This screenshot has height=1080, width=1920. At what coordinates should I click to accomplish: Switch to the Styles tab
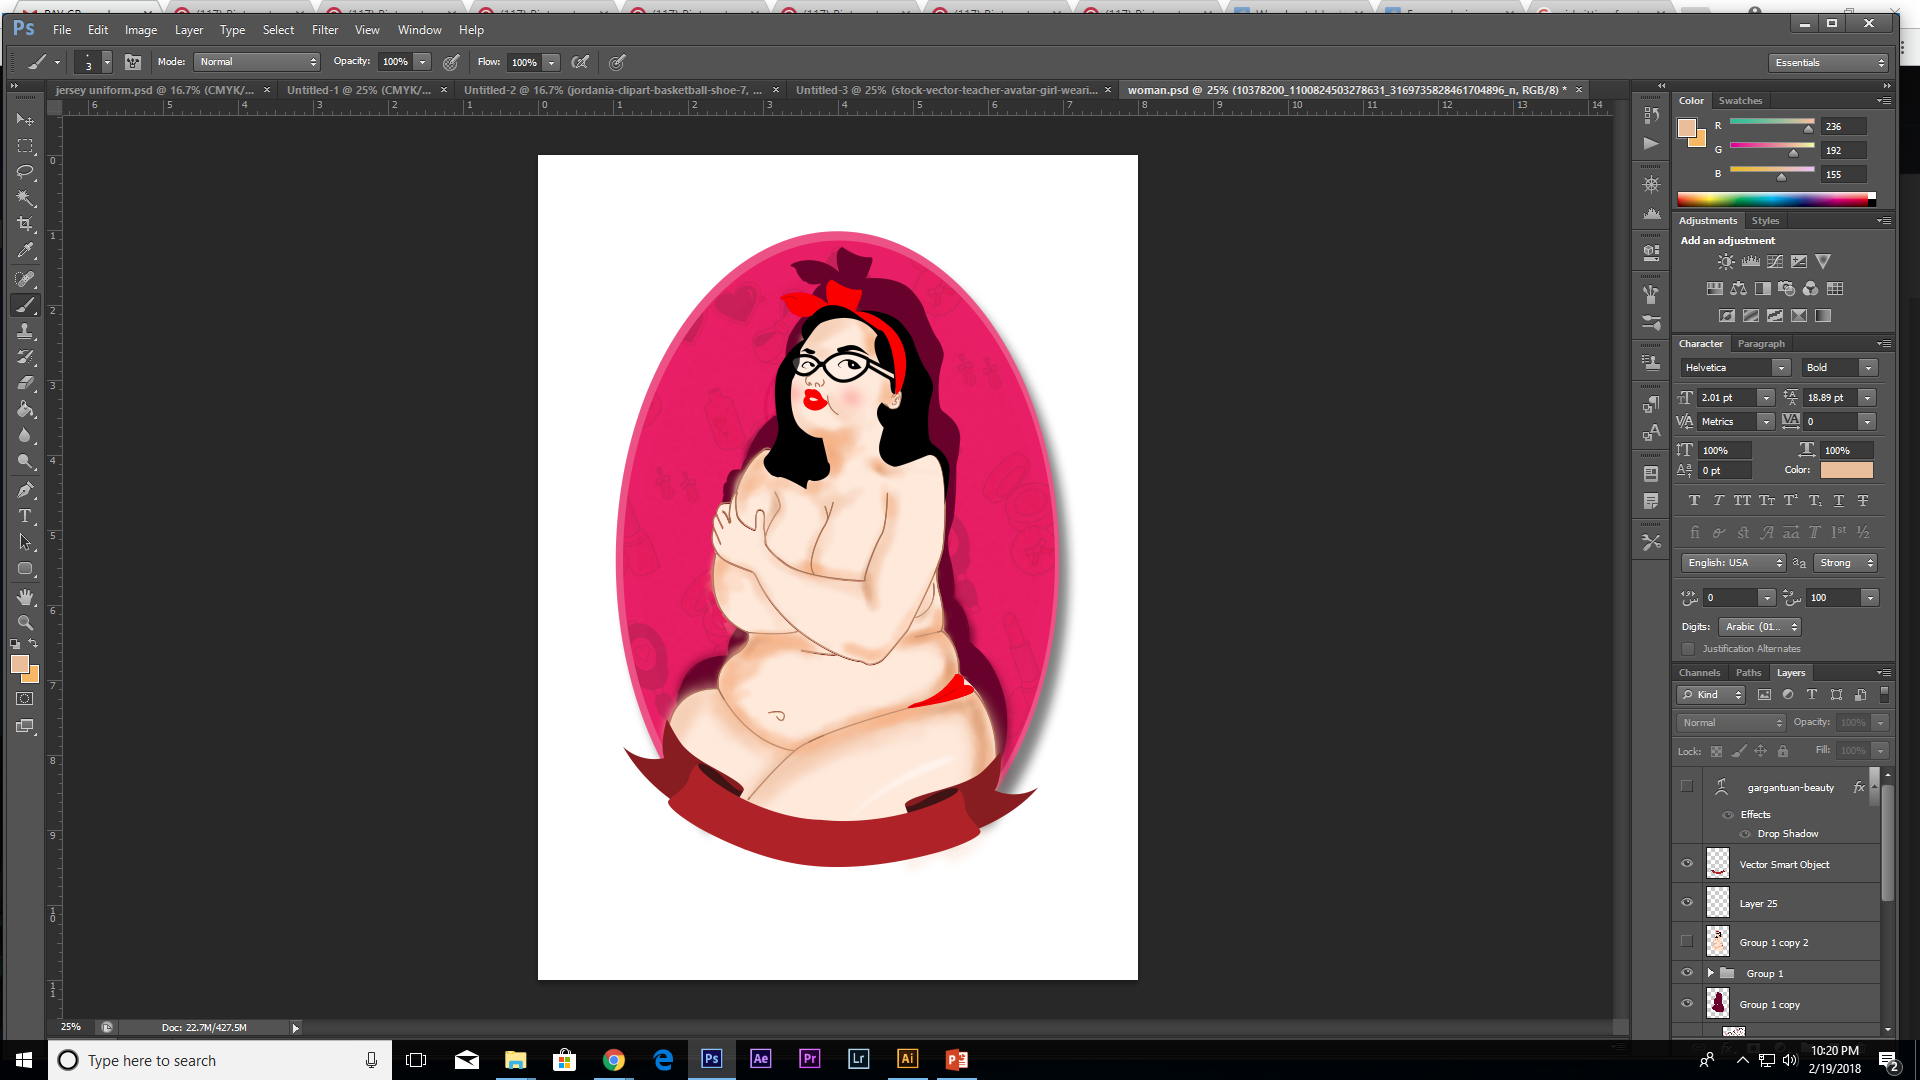1765,221
